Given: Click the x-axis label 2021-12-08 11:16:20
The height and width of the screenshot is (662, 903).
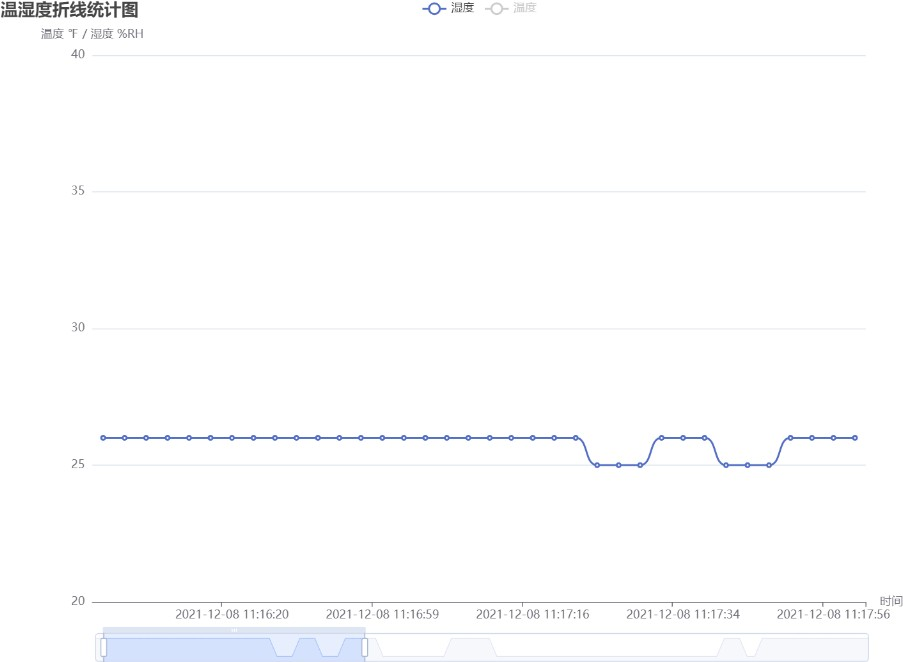Looking at the screenshot, I should pyautogui.click(x=232, y=614).
